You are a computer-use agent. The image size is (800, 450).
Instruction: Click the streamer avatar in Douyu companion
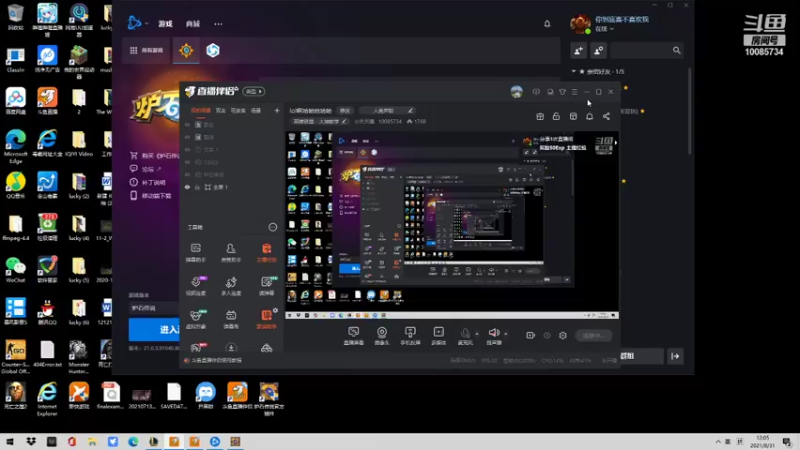pyautogui.click(x=516, y=92)
